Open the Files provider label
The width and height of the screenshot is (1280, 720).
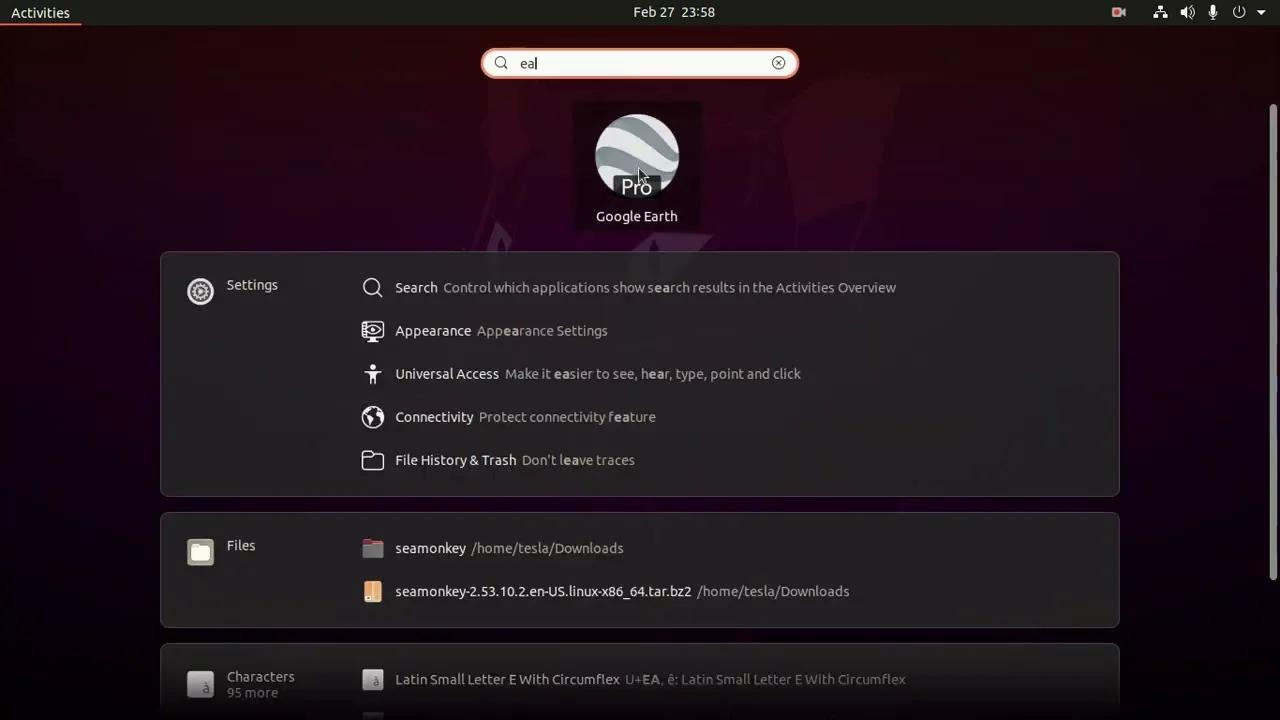coord(241,546)
